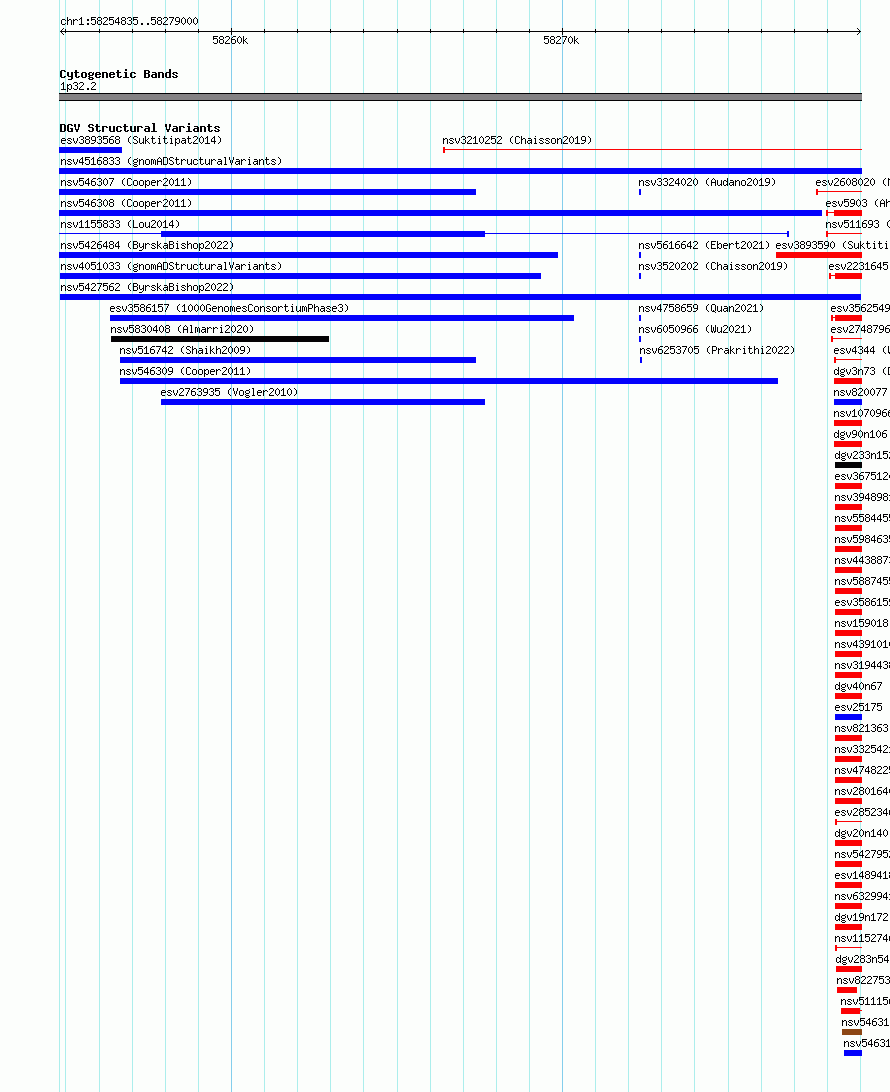The image size is (890, 1092).
Task: Click the DGV Structural Variants track title
Action: [139, 128]
